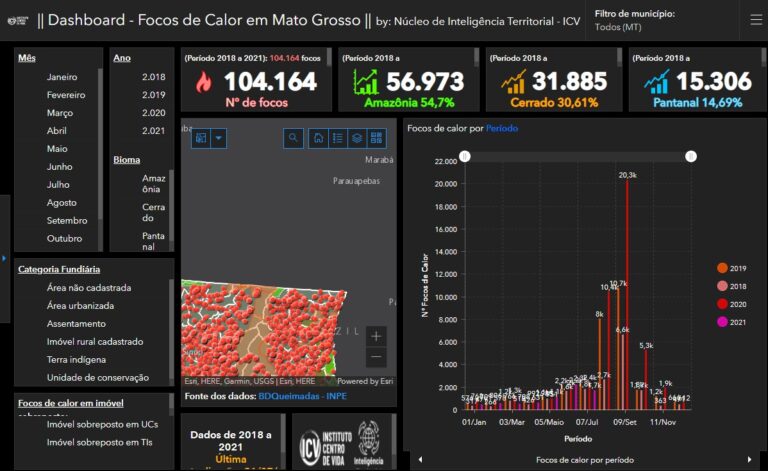Viewport: 768px width, 471px height.
Task: Toggle 2021 series in chart legend
Action: point(722,321)
